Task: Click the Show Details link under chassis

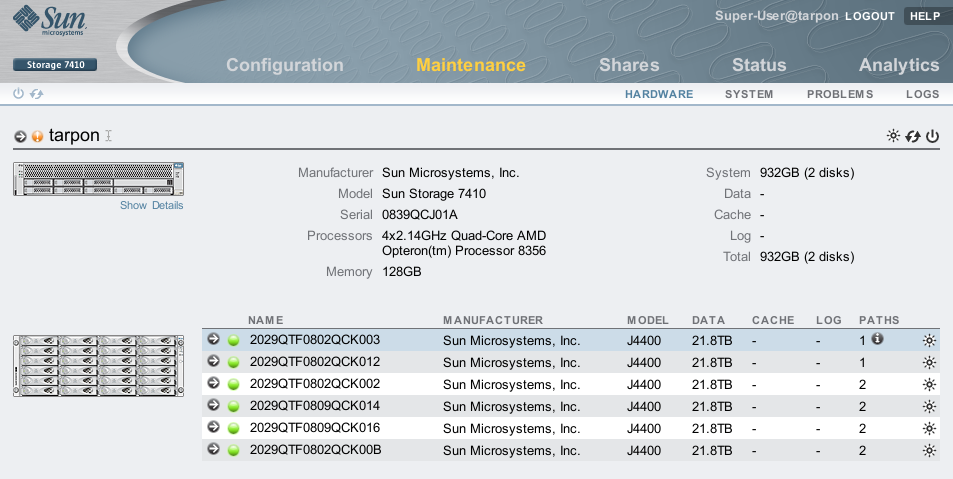Action: coord(151,205)
